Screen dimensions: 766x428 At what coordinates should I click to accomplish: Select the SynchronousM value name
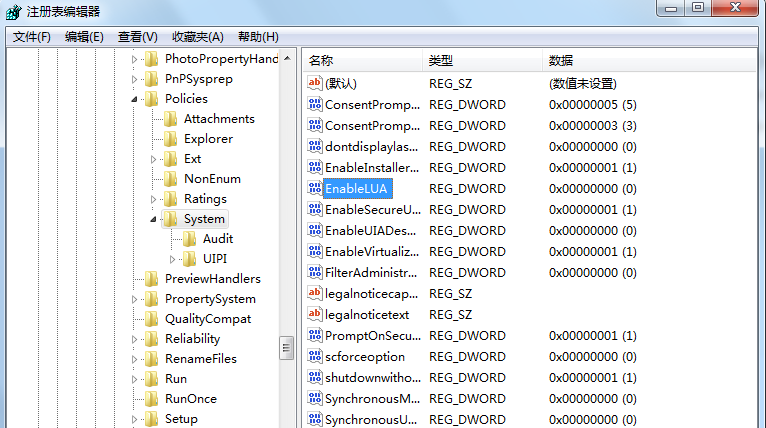(x=372, y=399)
